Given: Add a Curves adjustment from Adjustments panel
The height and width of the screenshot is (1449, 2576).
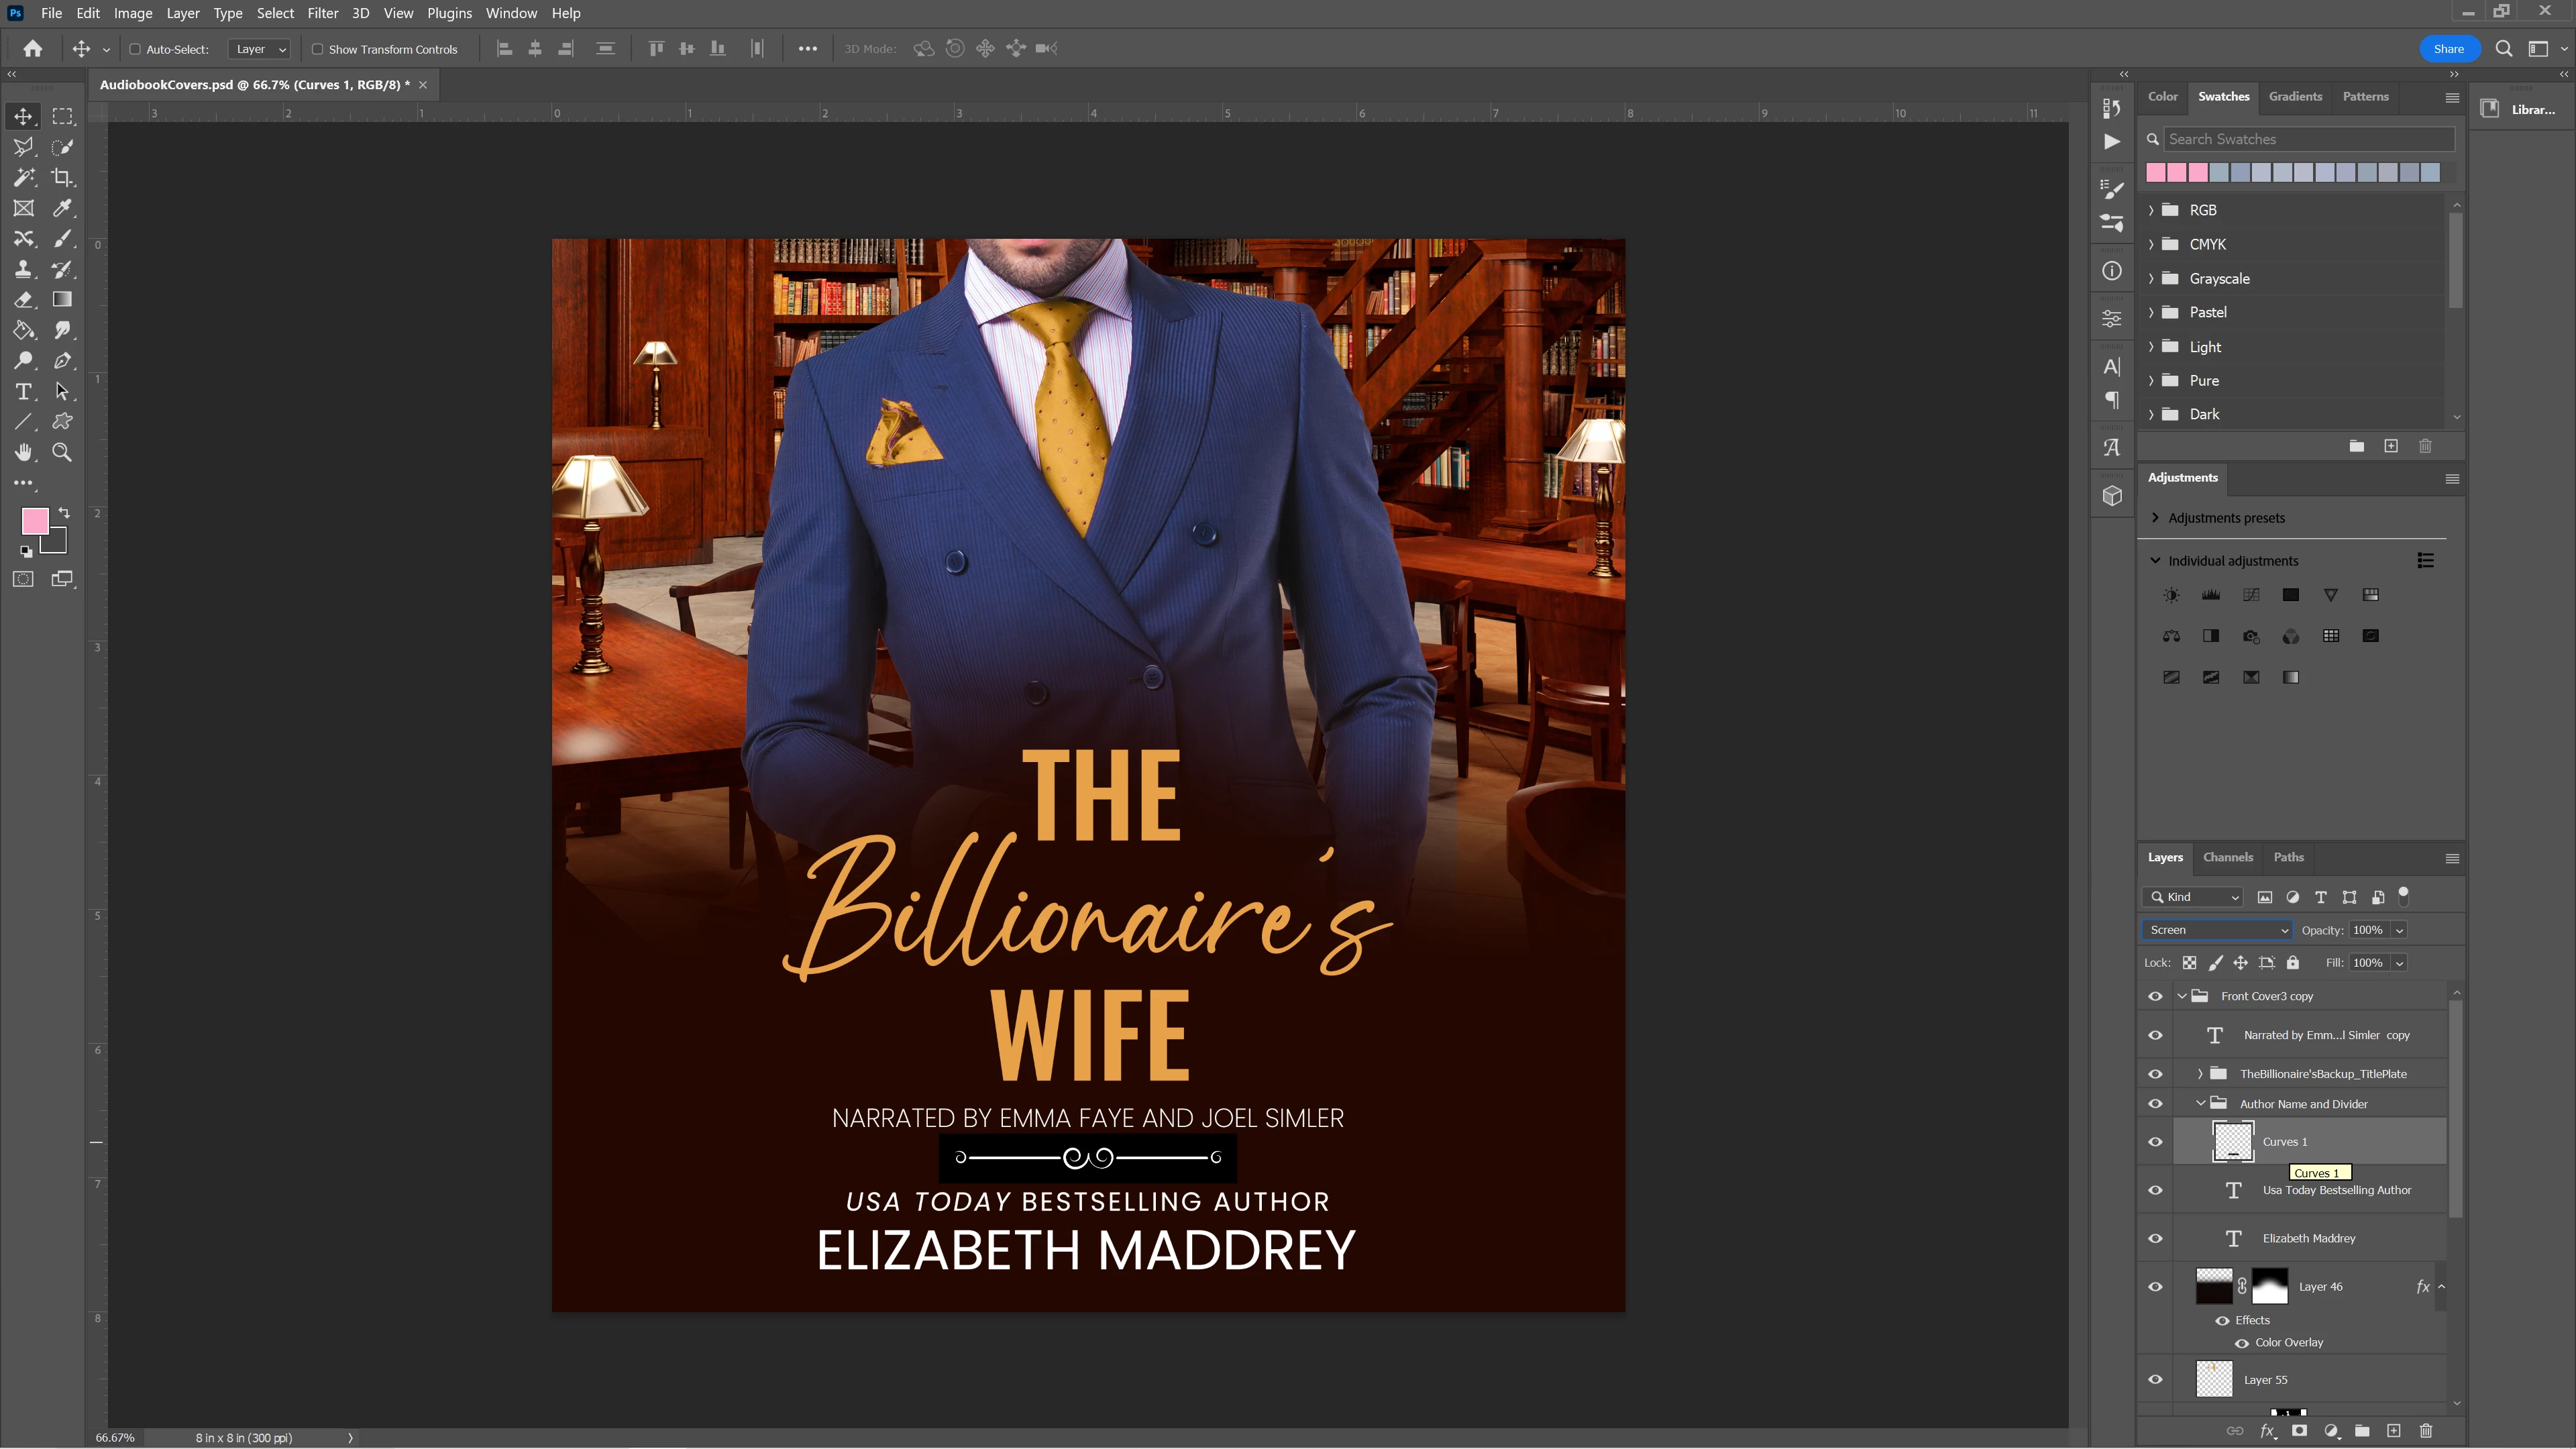Looking at the screenshot, I should (2250, 595).
